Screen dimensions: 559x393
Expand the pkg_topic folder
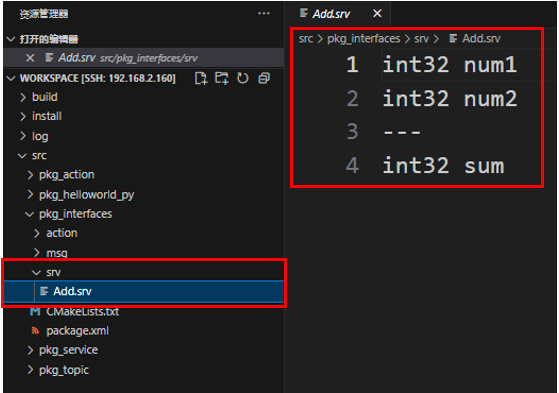(30, 370)
